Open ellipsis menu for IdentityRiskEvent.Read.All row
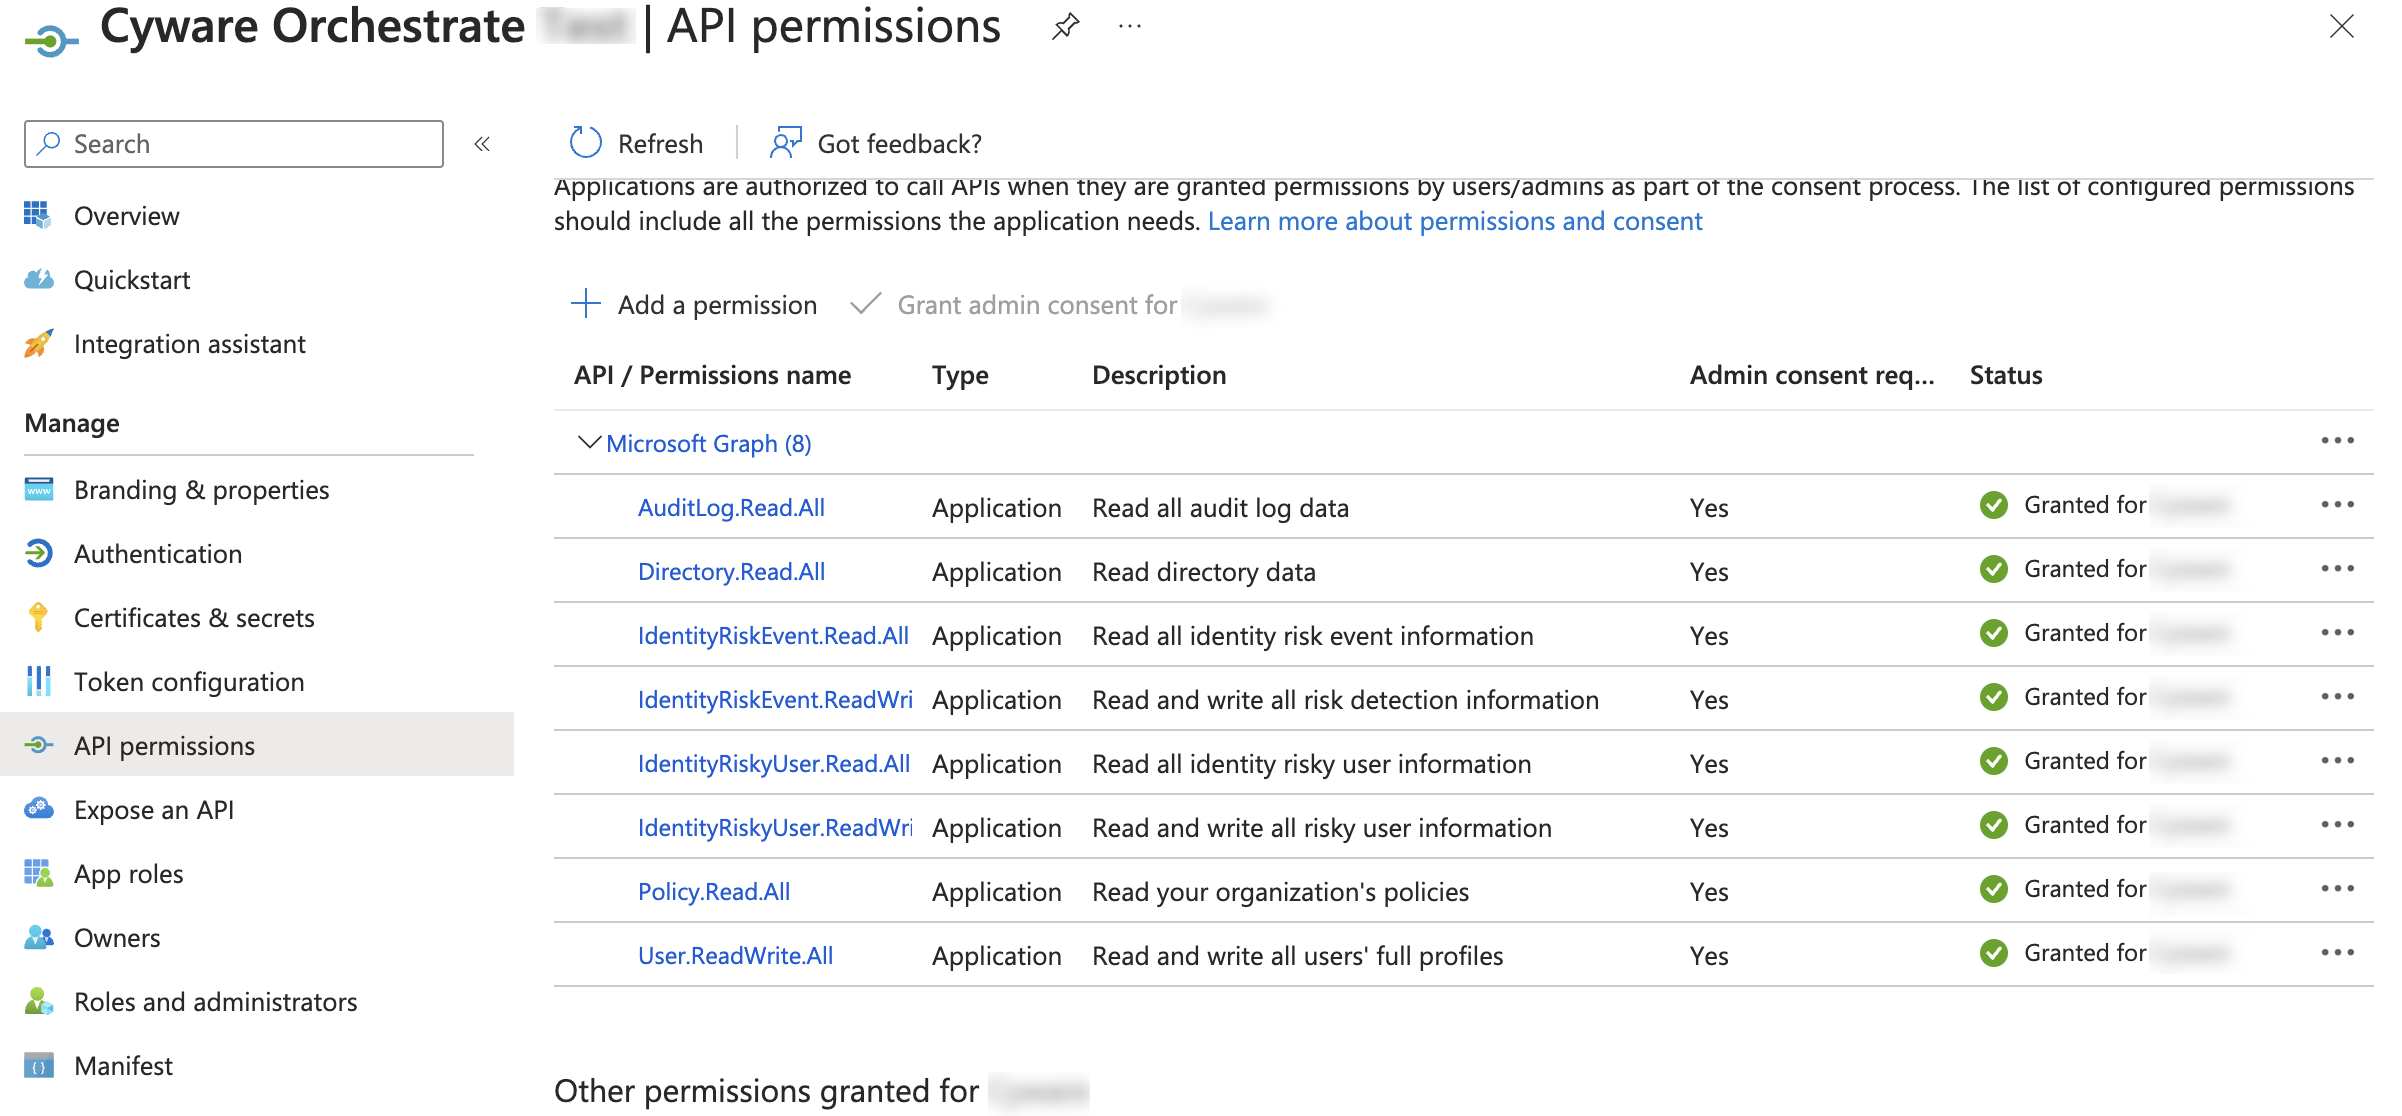Screen dimensions: 2402x1116 point(2338,633)
